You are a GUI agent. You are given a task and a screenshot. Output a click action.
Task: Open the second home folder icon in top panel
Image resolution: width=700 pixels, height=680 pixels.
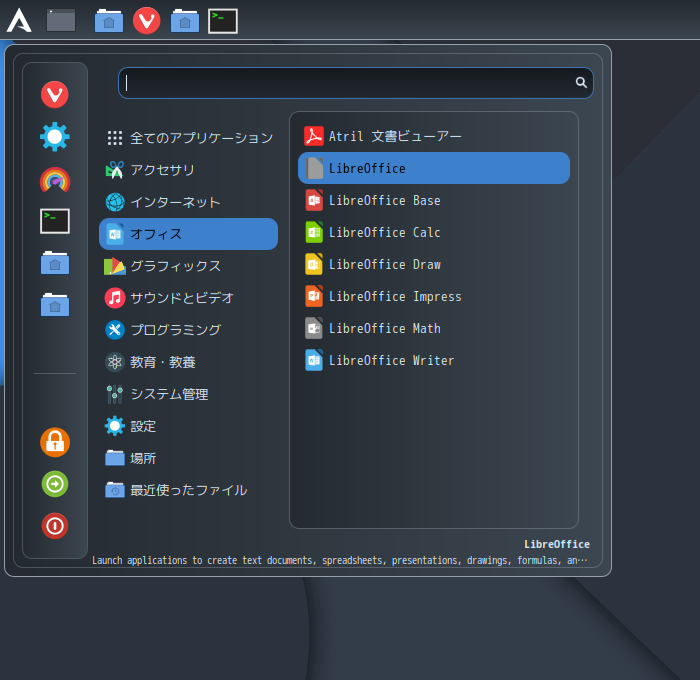click(185, 21)
